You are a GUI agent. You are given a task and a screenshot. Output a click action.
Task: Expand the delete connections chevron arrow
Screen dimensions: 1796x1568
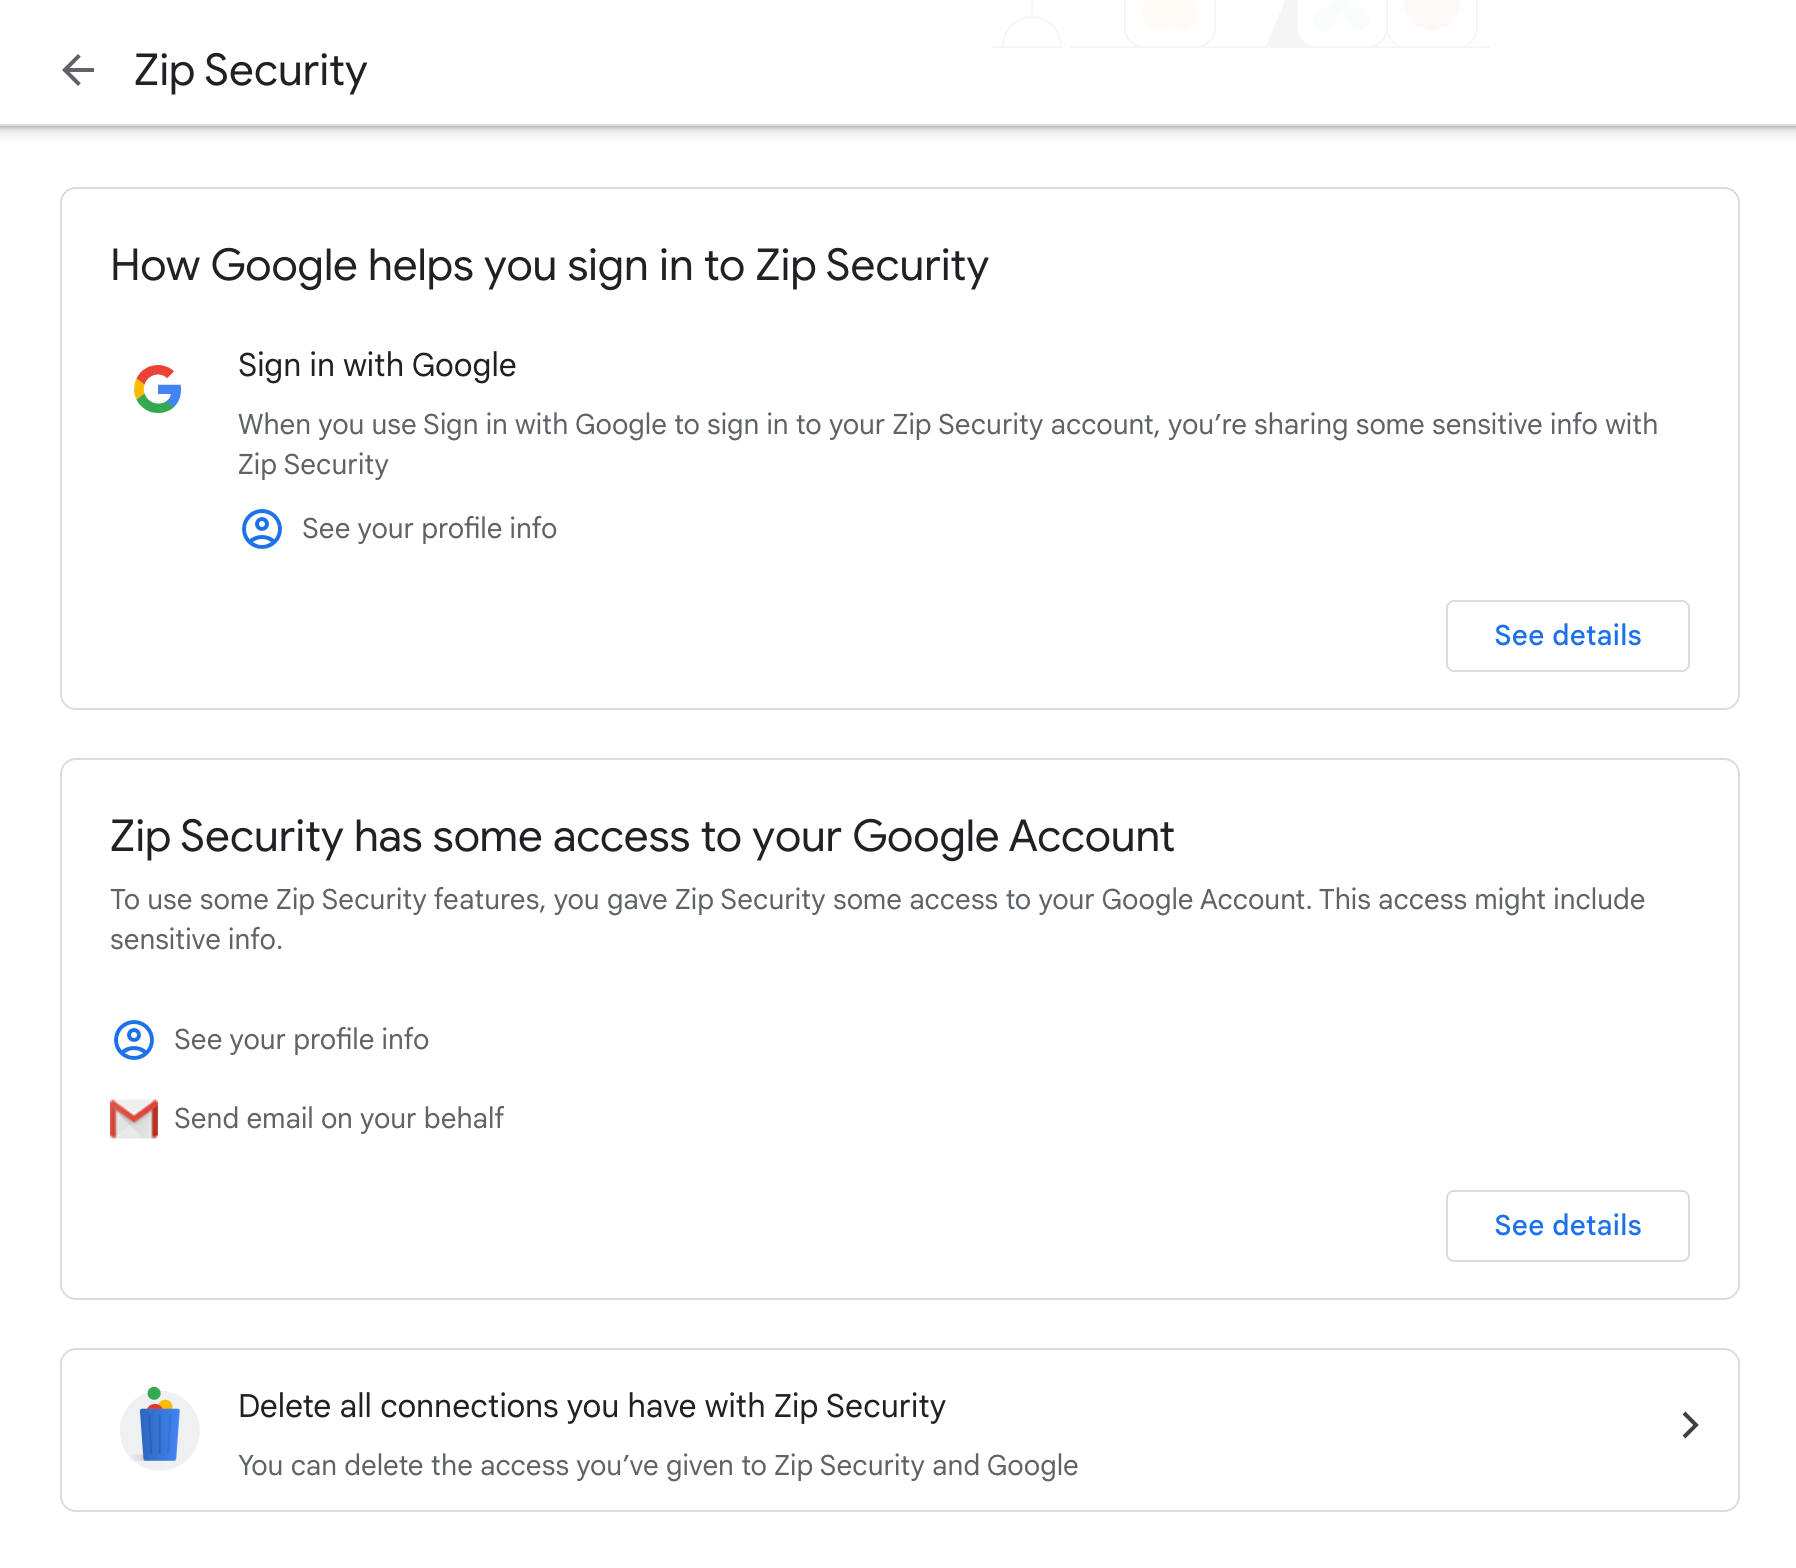click(x=1690, y=1425)
